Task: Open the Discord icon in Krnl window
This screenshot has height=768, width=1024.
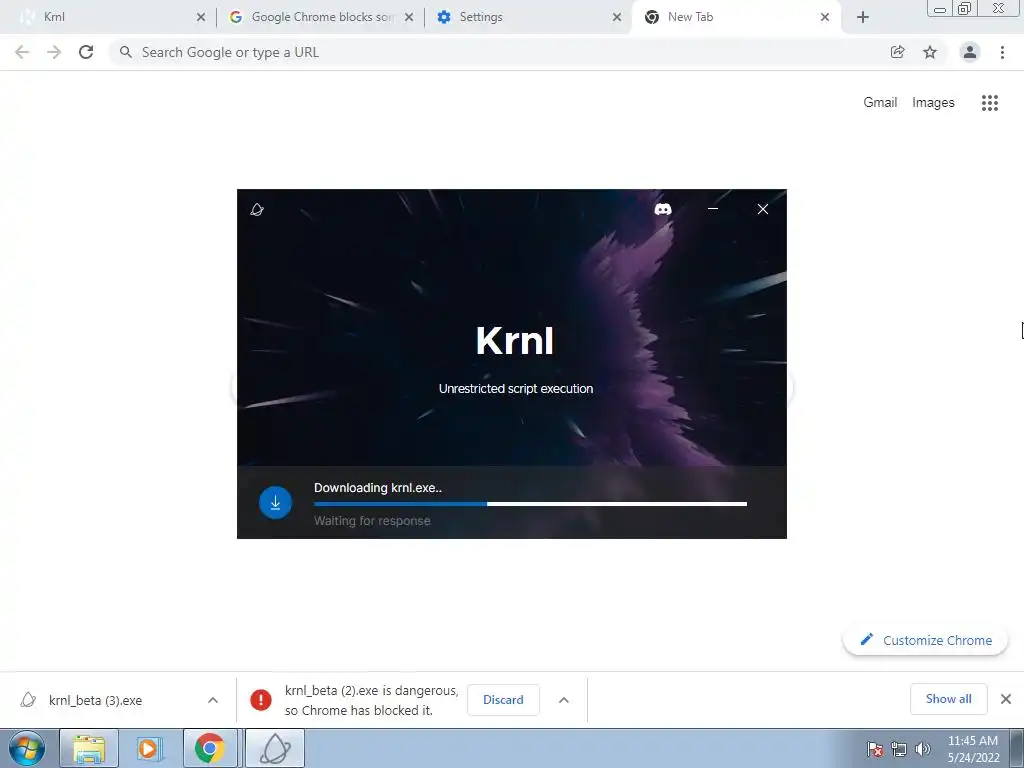Action: [663, 209]
